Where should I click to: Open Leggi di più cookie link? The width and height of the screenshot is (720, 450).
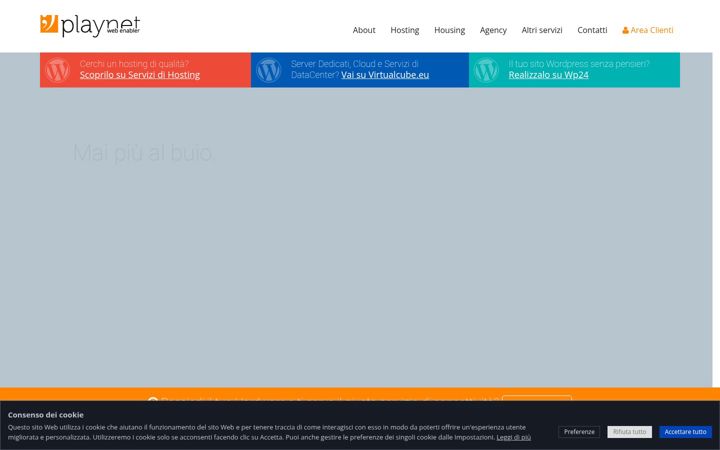click(513, 437)
